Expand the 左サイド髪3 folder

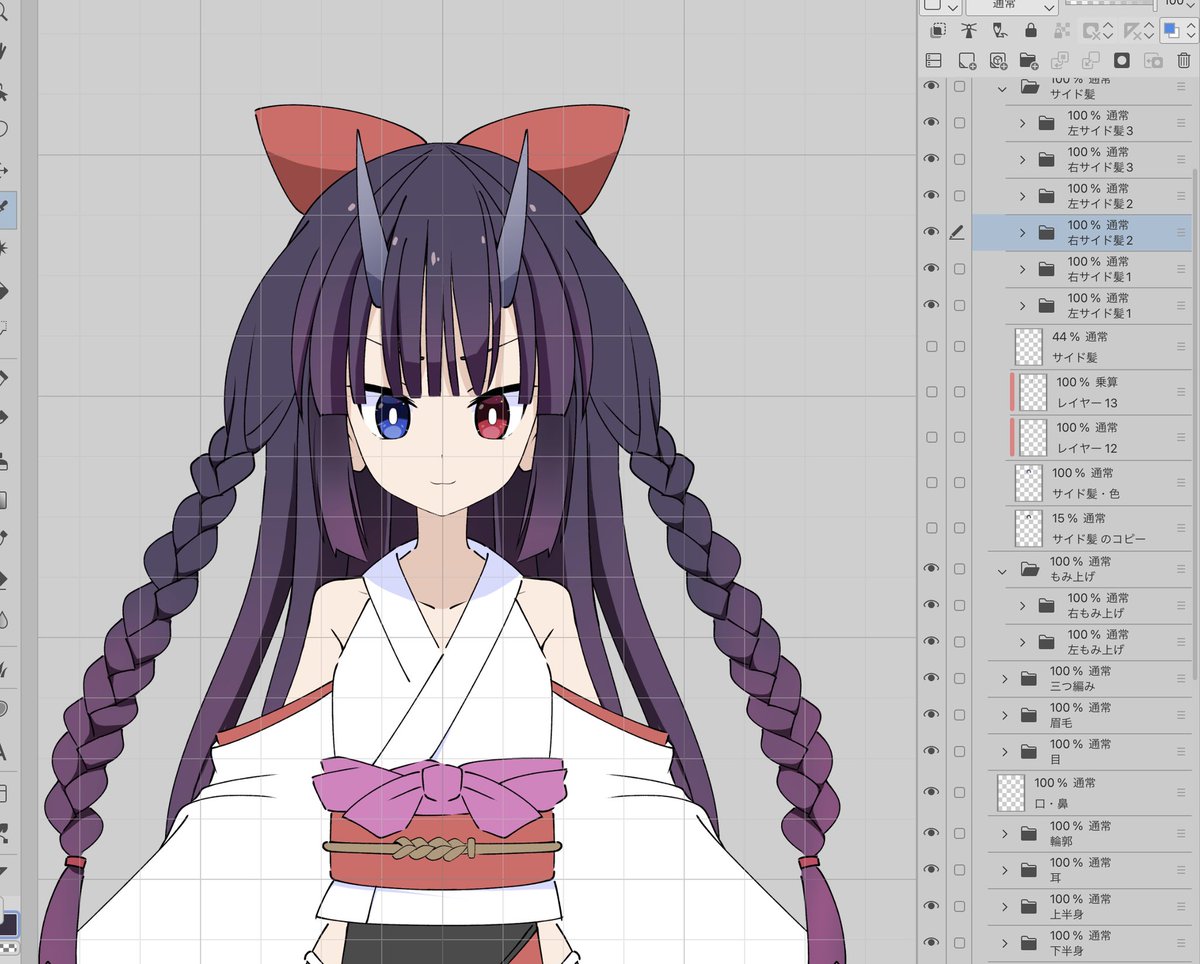1022,123
